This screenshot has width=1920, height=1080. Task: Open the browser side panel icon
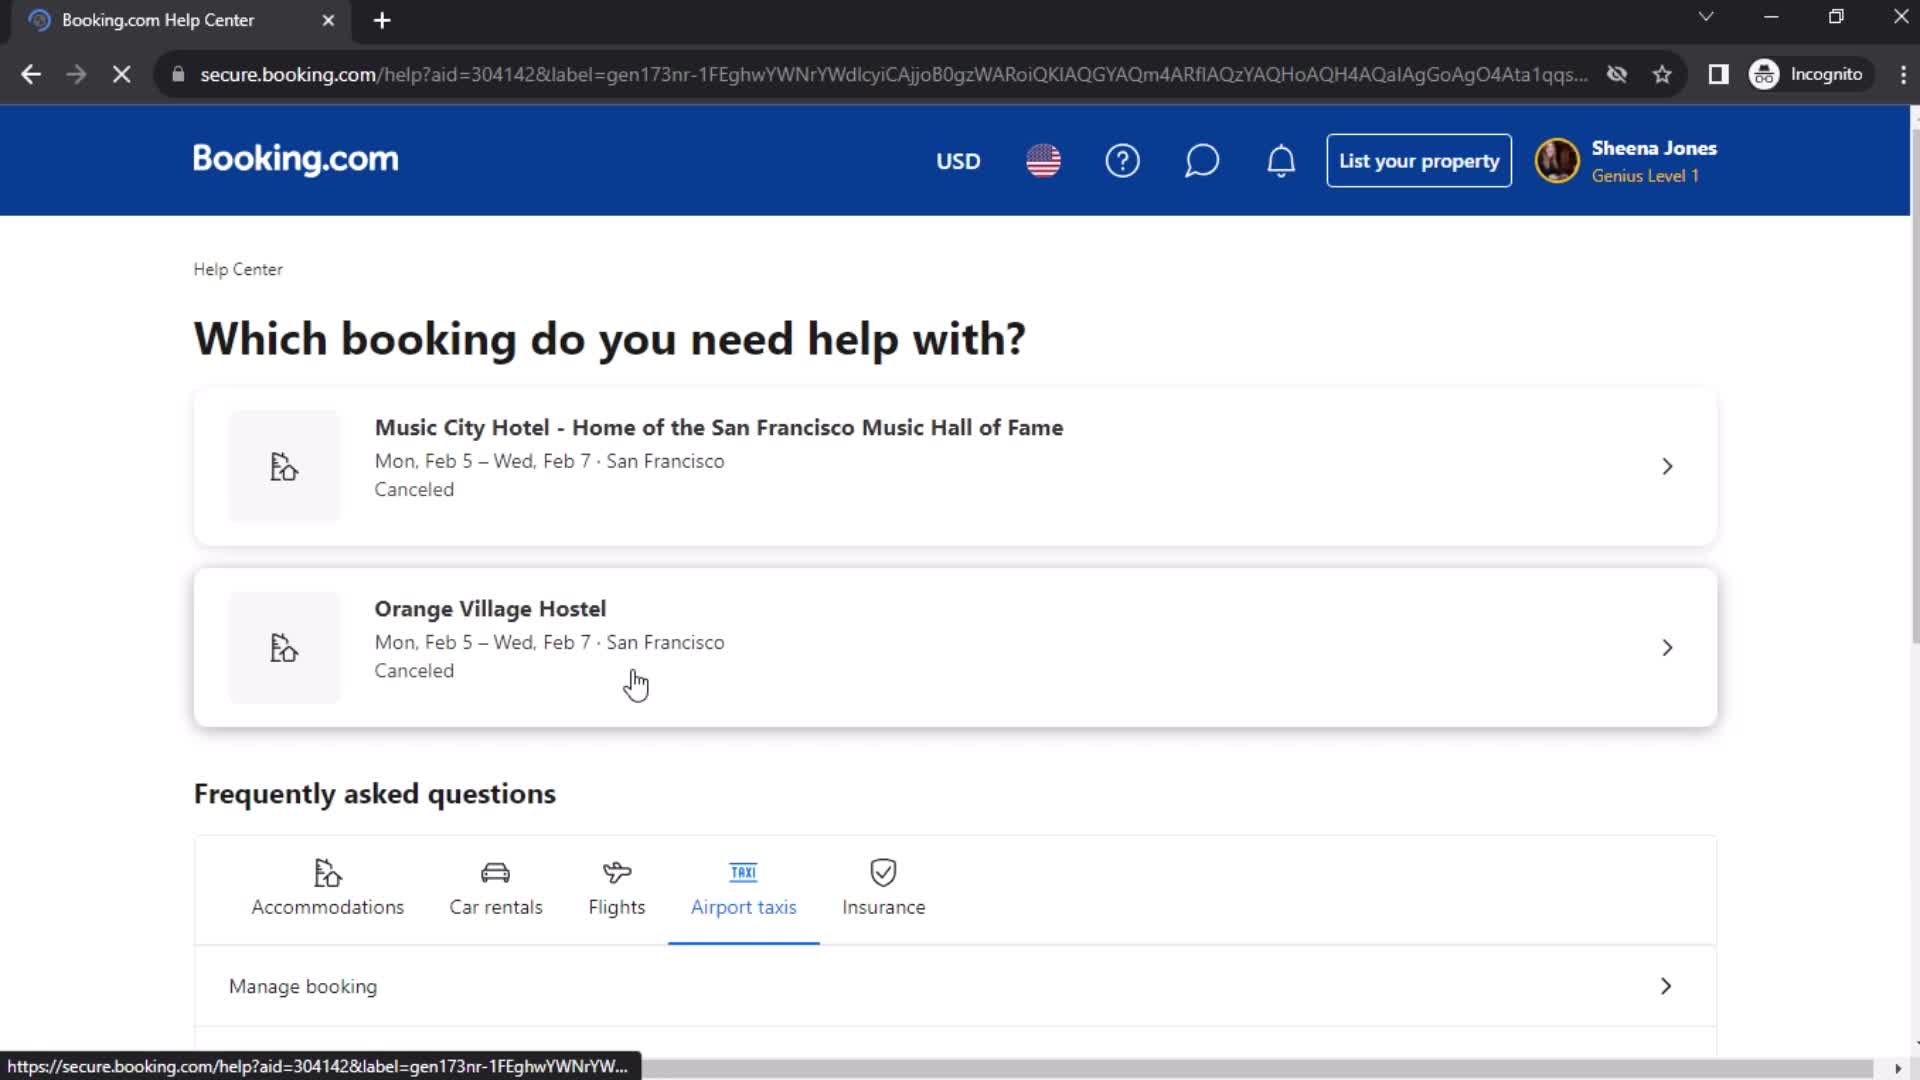point(1718,74)
